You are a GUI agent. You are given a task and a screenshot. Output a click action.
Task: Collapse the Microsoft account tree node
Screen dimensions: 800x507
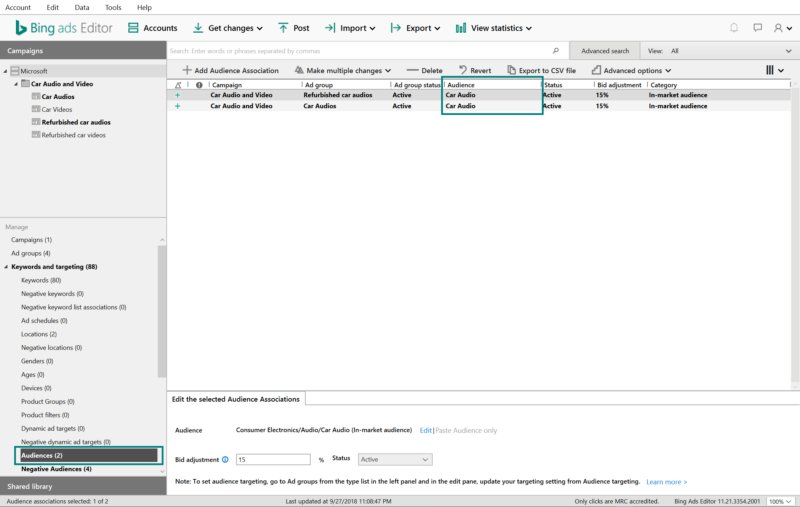point(6,71)
